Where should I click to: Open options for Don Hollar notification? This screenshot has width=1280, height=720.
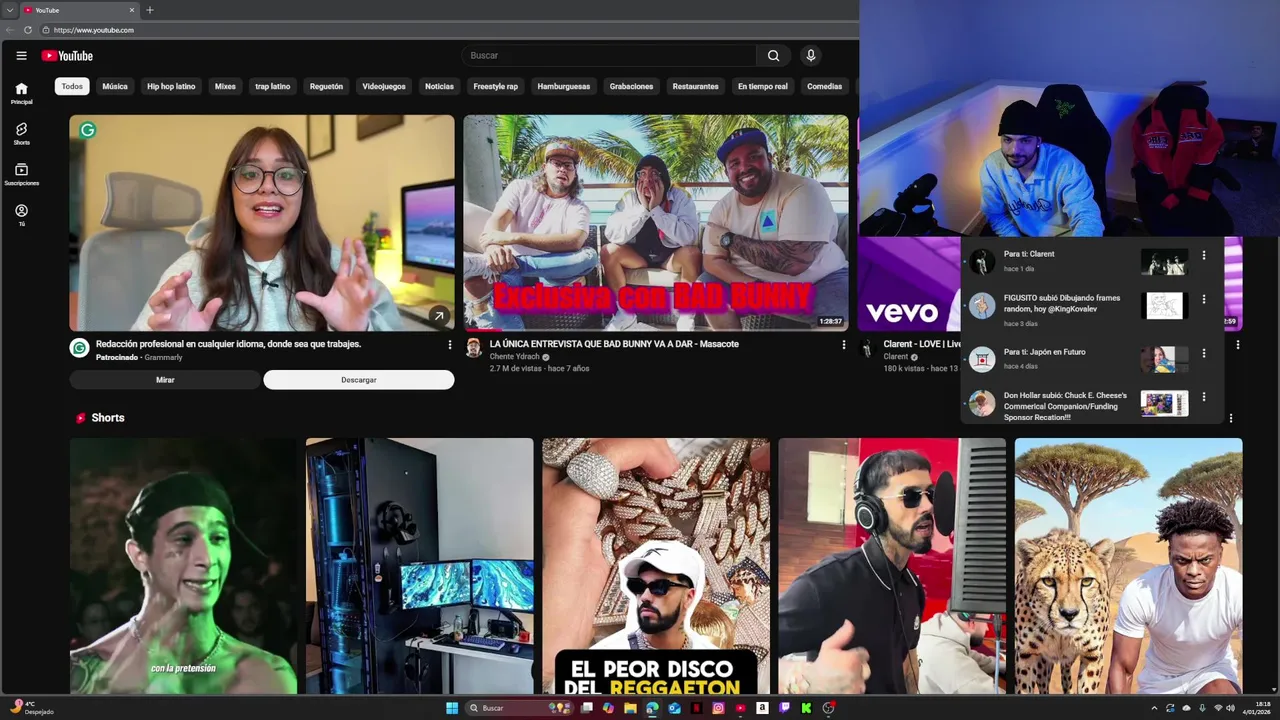point(1204,397)
